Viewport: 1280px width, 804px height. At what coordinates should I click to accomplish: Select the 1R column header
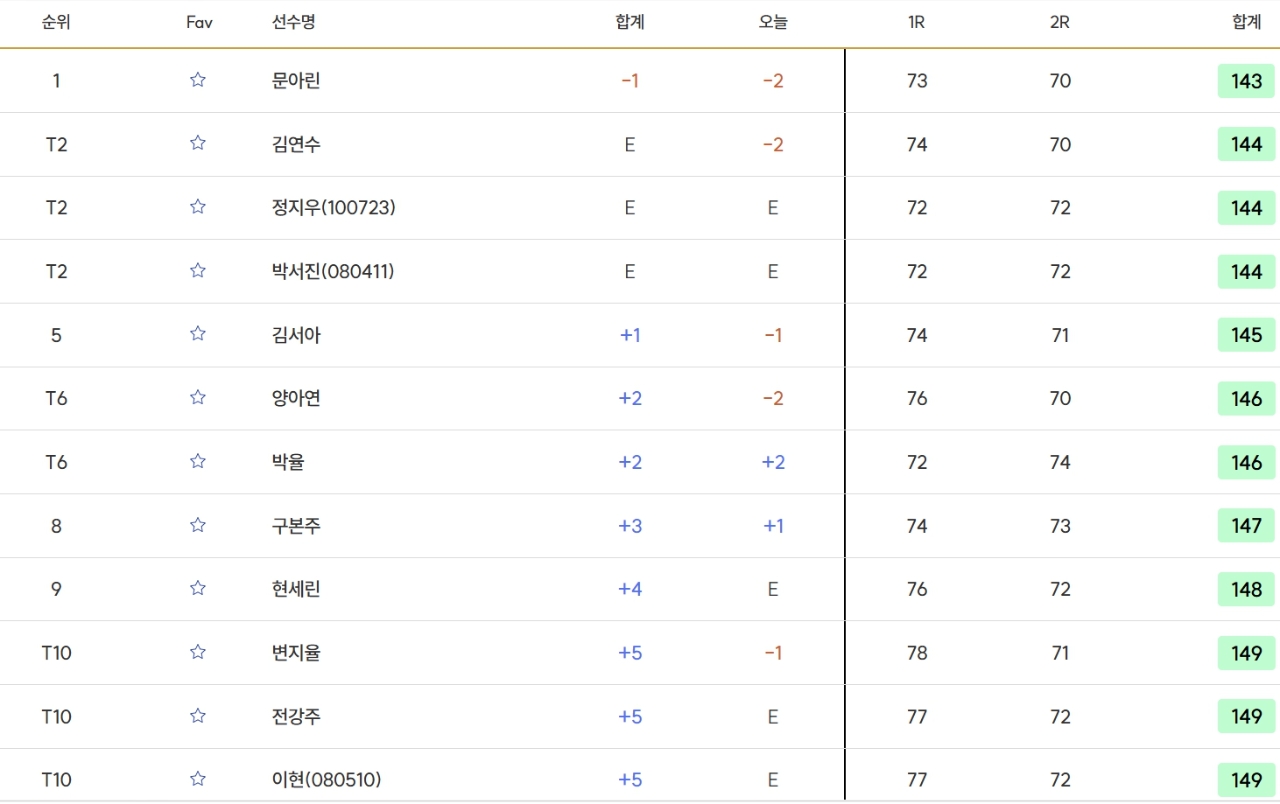coord(916,23)
